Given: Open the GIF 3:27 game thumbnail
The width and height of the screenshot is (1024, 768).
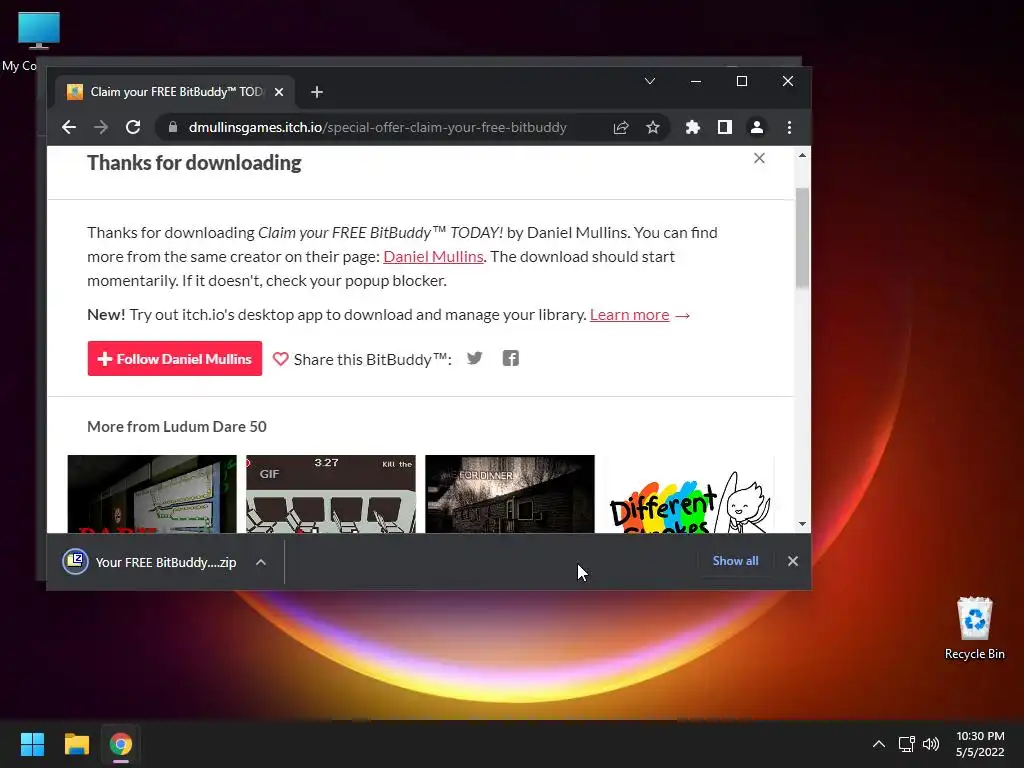Looking at the screenshot, I should (x=330, y=494).
